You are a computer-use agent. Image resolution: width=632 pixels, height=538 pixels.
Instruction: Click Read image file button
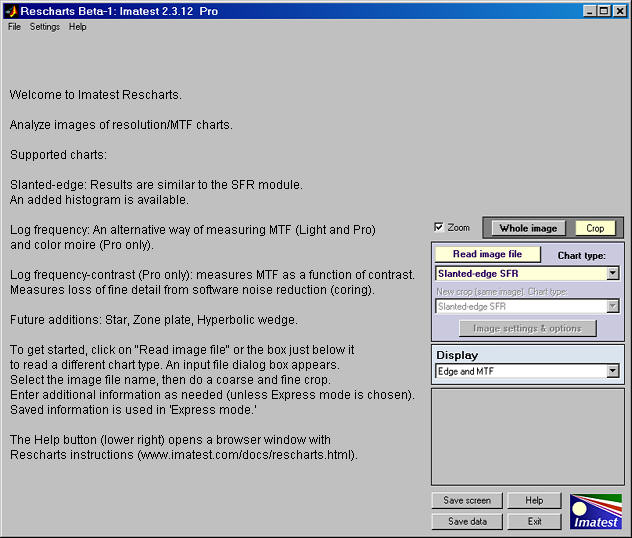point(487,254)
